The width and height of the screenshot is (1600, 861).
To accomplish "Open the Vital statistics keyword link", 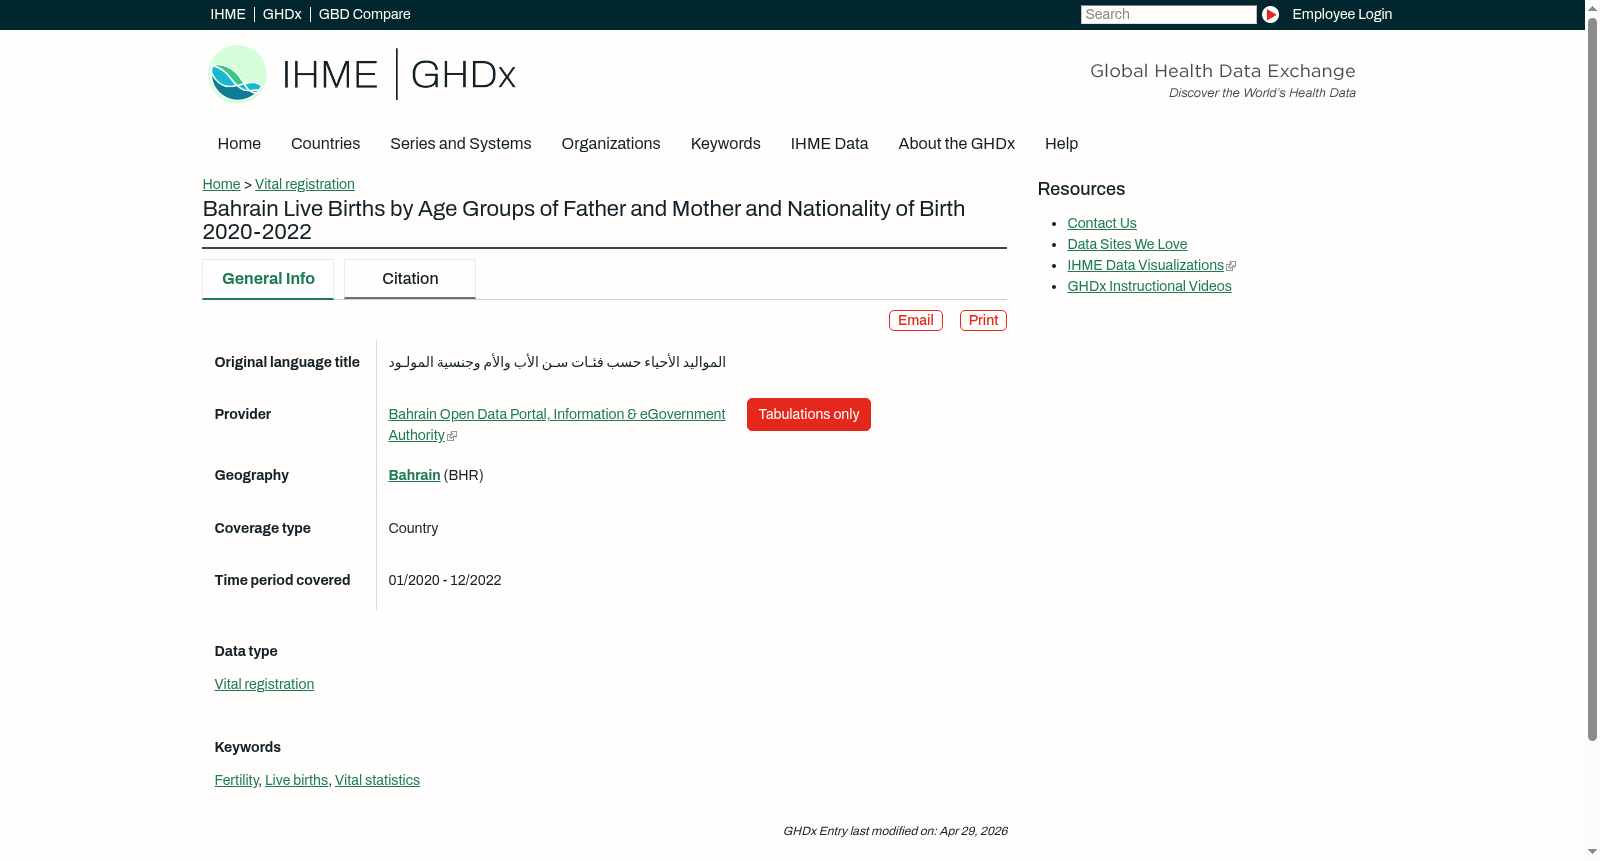I will tap(377, 780).
